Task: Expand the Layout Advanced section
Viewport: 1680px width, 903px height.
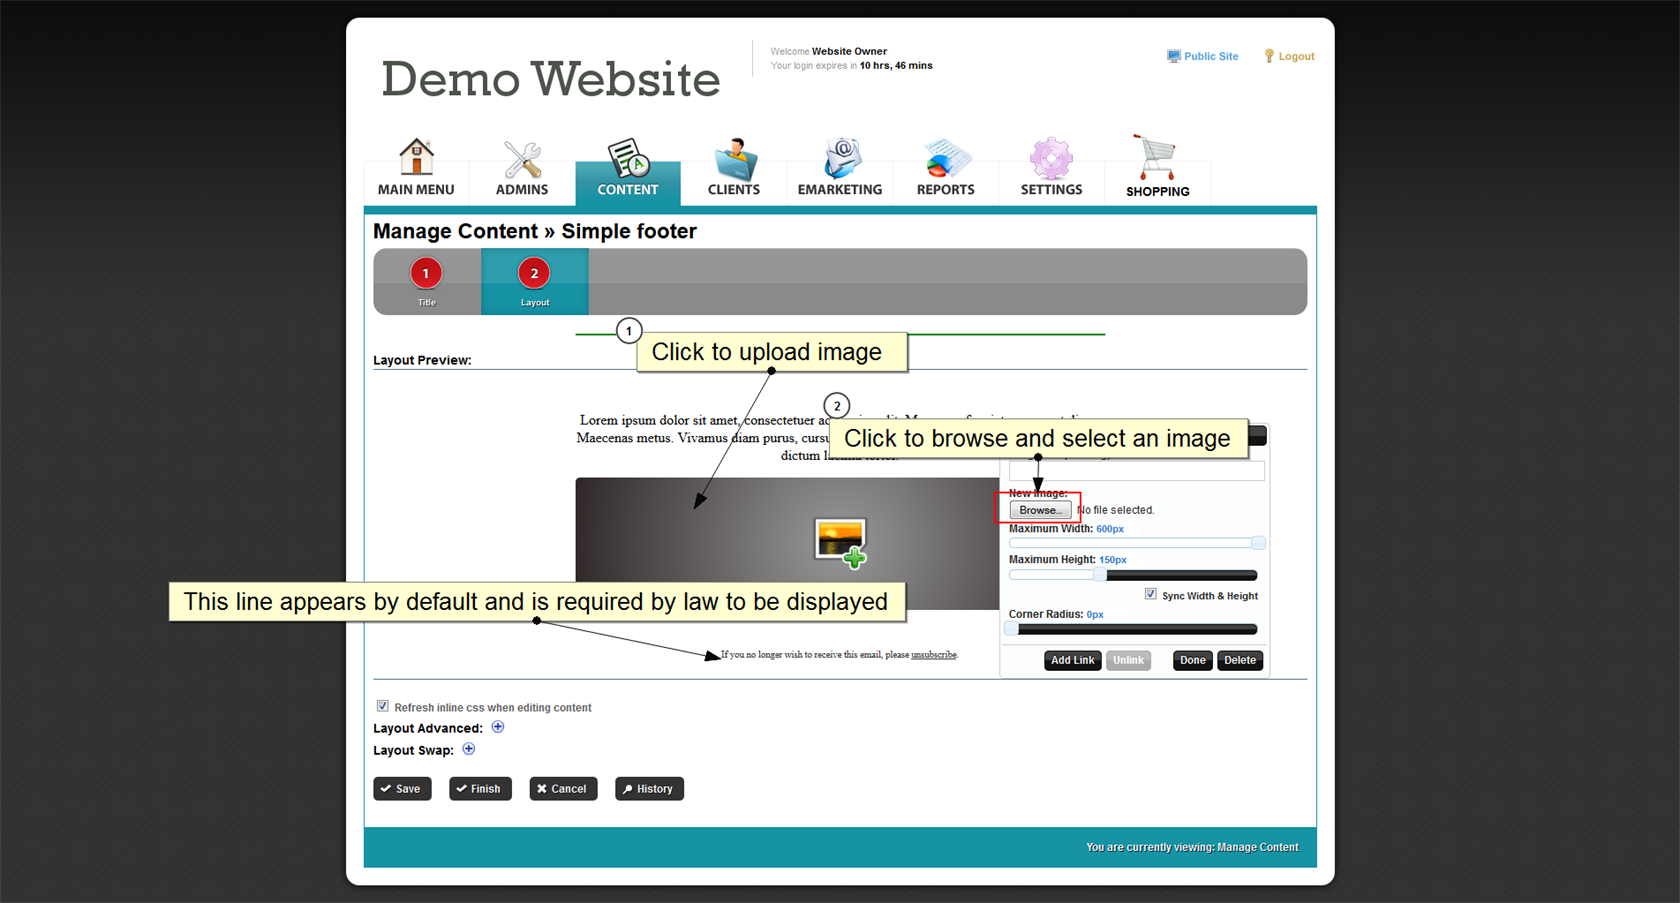Action: click(x=498, y=727)
